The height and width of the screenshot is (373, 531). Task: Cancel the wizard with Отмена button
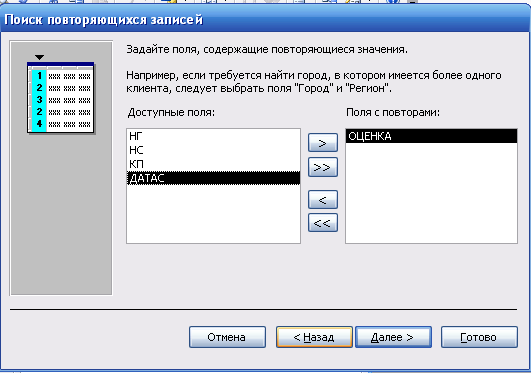(x=227, y=337)
